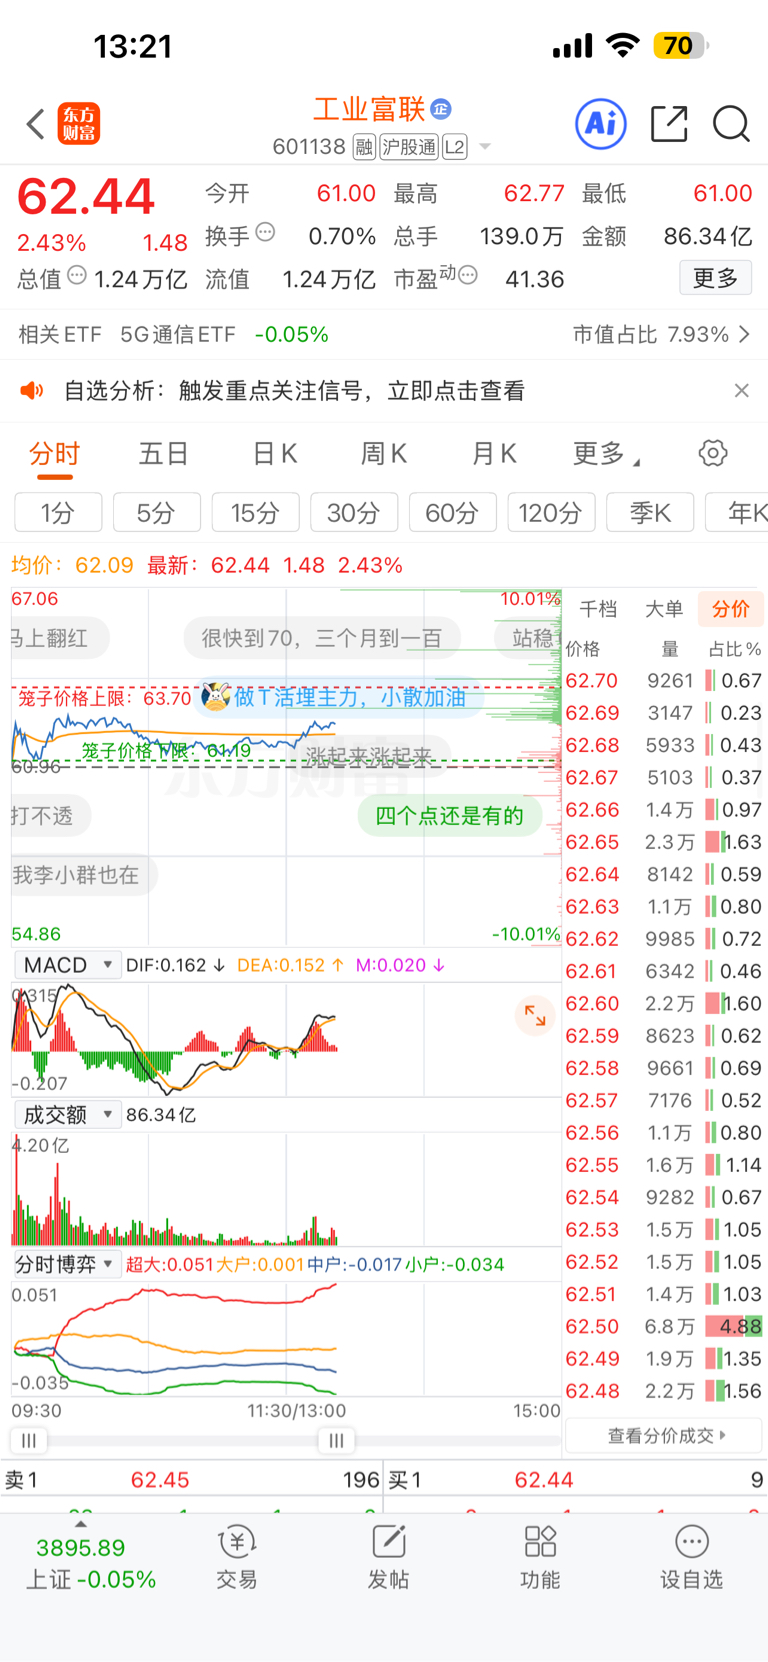Image resolution: width=768 pixels, height=1662 pixels.
Task: Tap the info icon beside 总值
Action: click(x=77, y=275)
